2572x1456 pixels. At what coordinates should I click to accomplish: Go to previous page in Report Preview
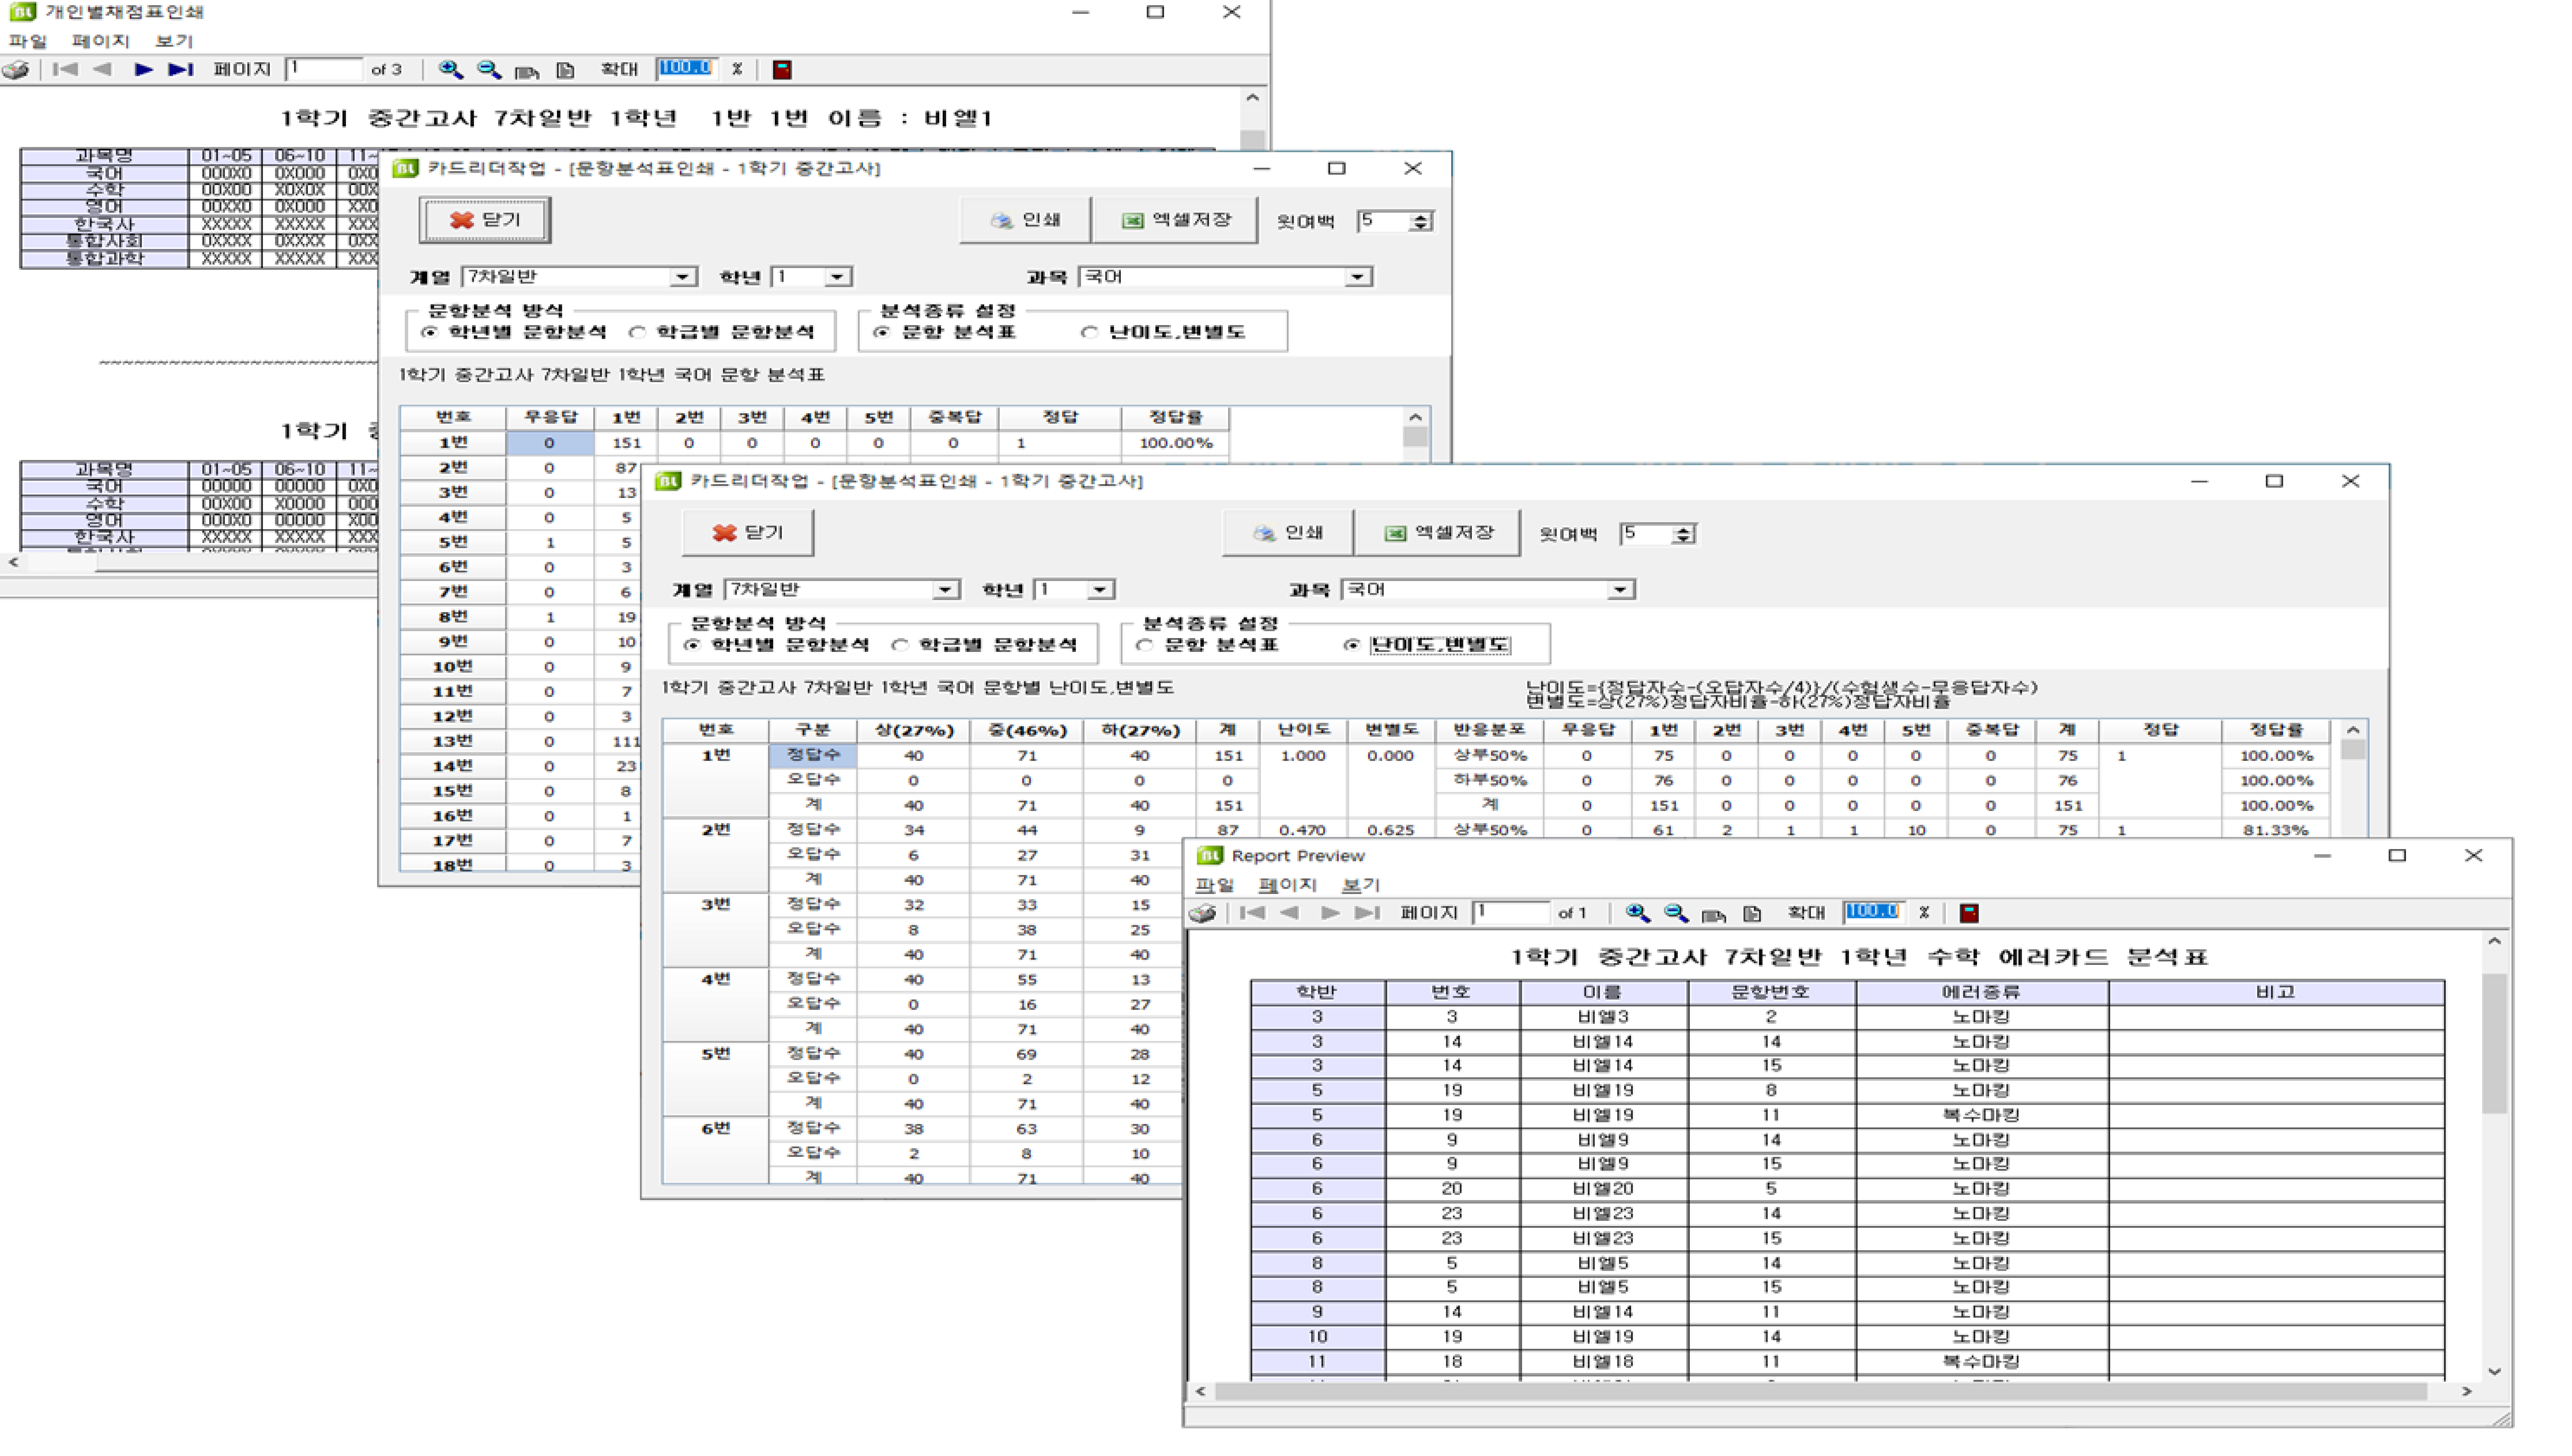tap(1289, 913)
